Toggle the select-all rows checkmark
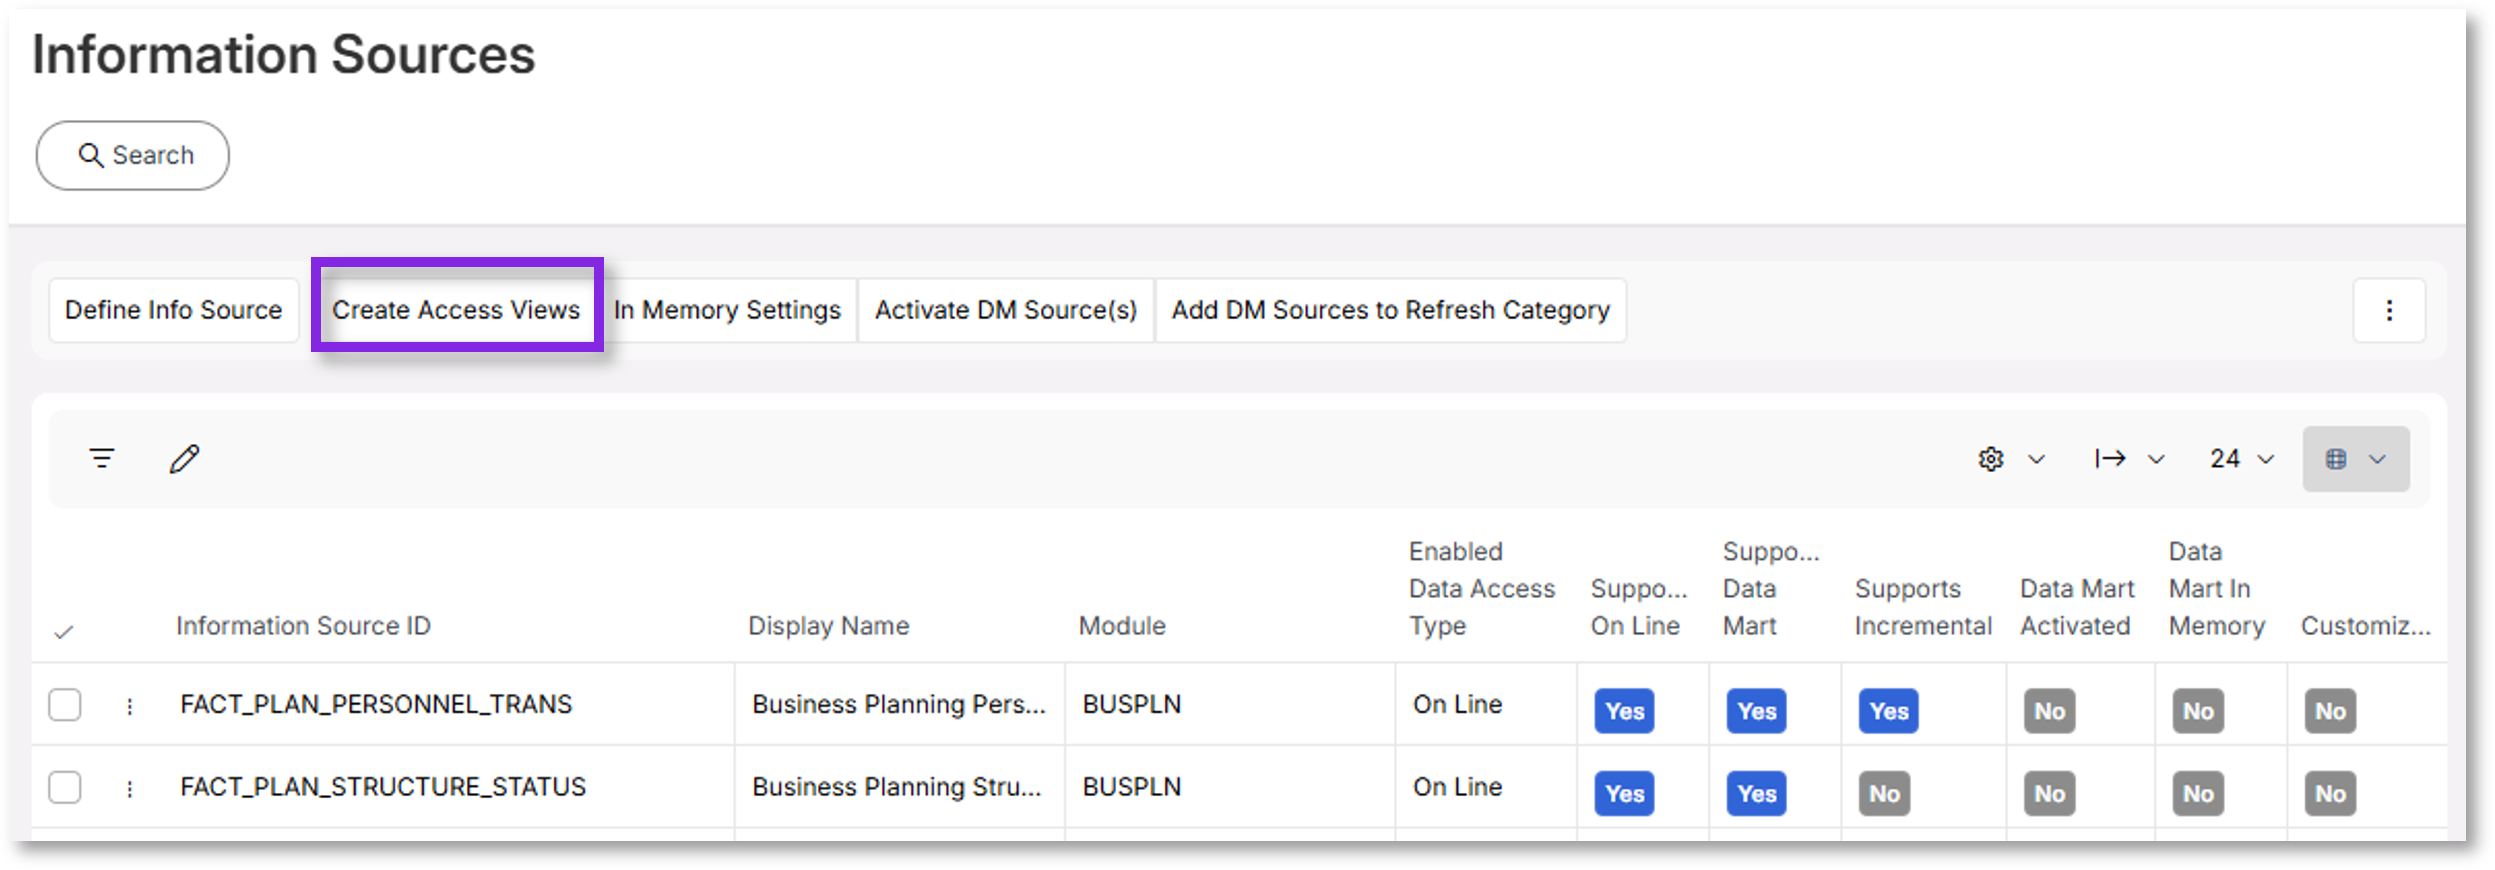Screen dimensions: 2495x870 (64, 631)
